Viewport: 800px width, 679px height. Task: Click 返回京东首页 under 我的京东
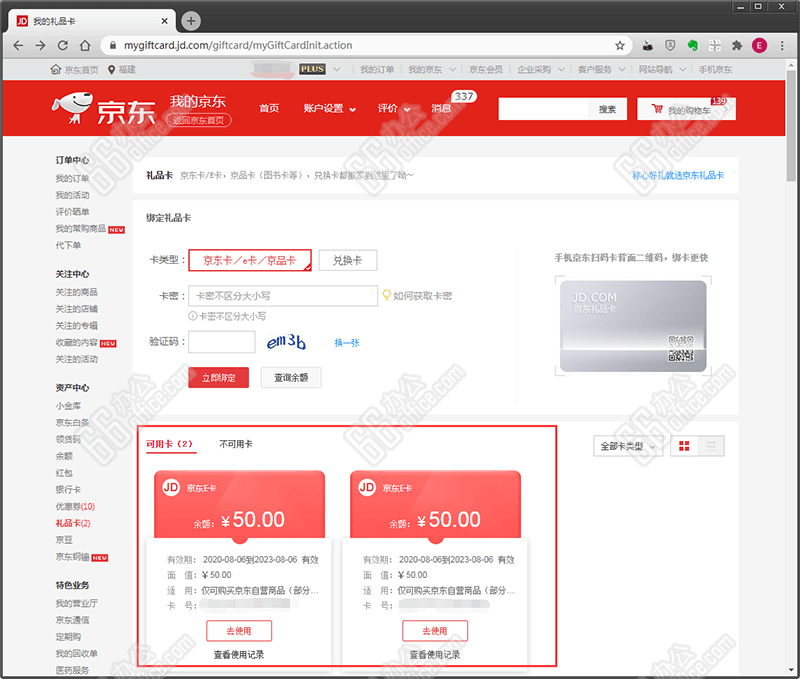point(198,120)
